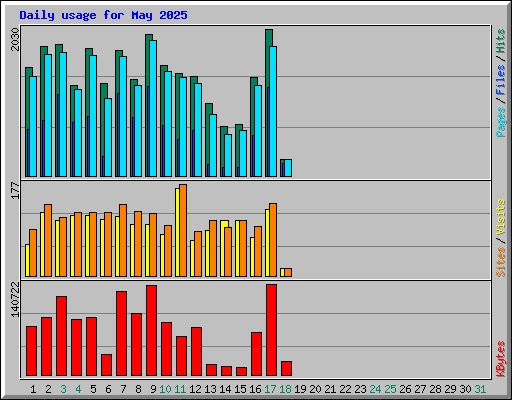Click day label 14 on the axis

pos(225,389)
